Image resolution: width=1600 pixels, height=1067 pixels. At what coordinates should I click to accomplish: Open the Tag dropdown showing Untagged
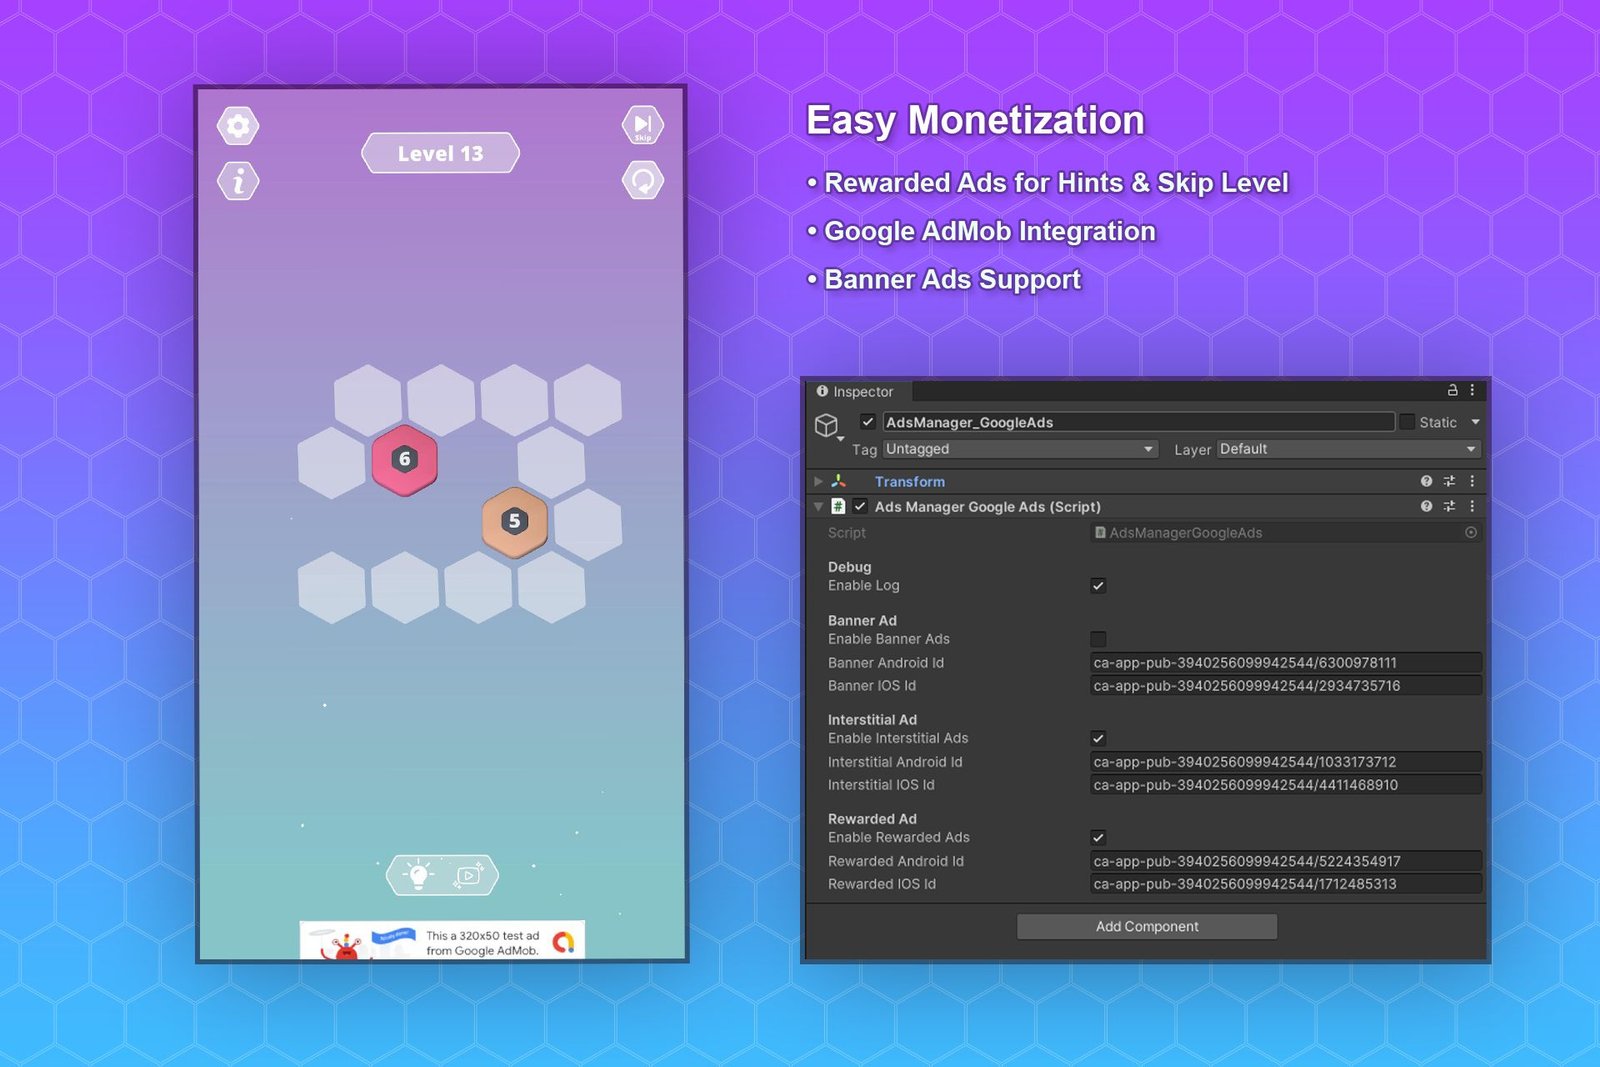click(x=1018, y=449)
